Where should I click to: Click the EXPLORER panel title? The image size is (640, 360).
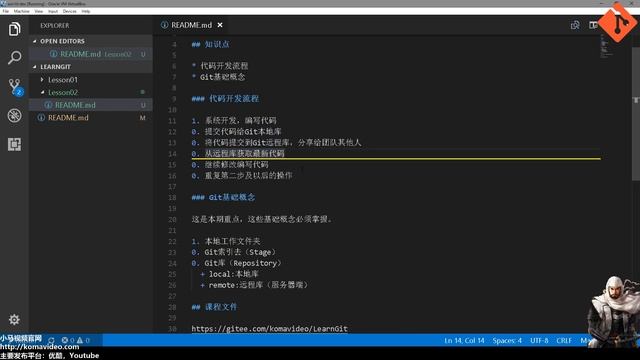click(x=55, y=25)
